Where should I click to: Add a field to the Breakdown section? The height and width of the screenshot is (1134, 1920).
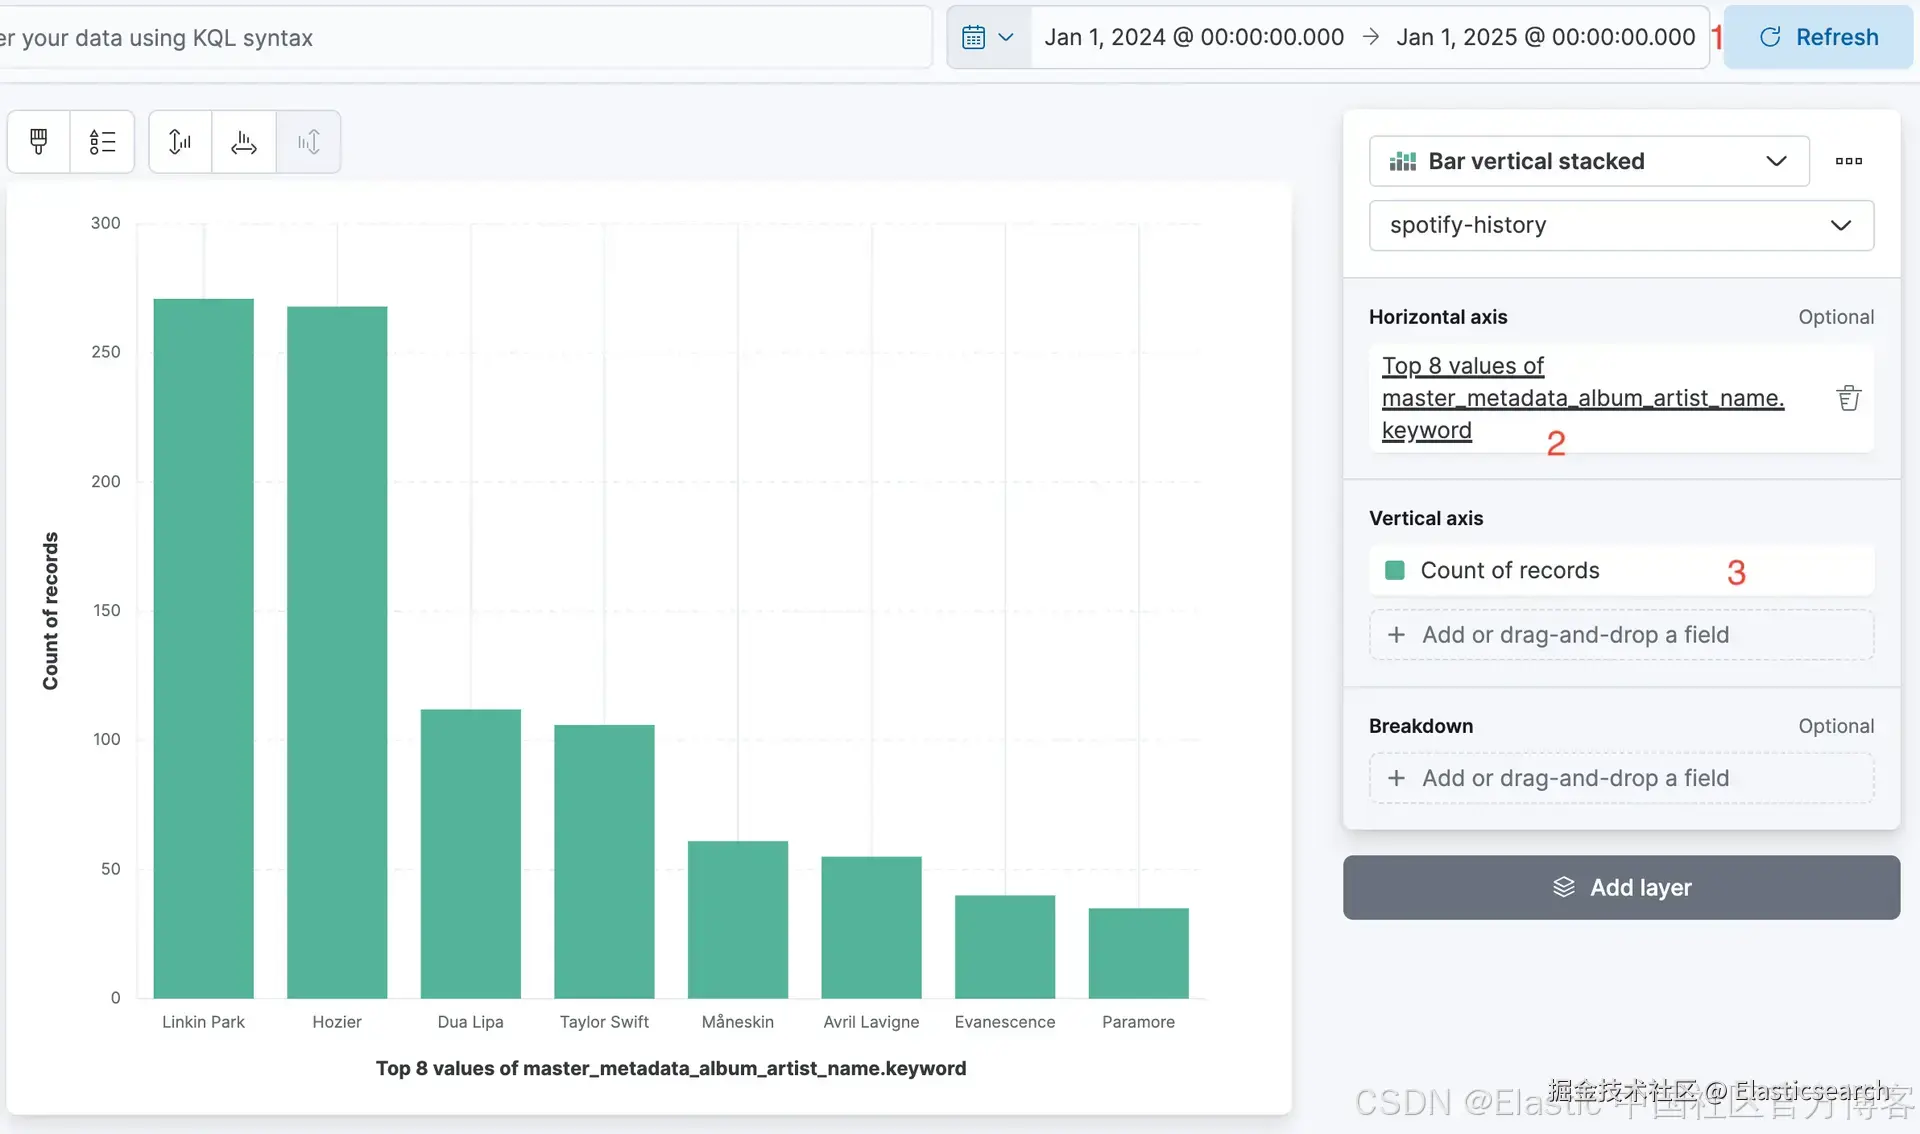click(1621, 778)
